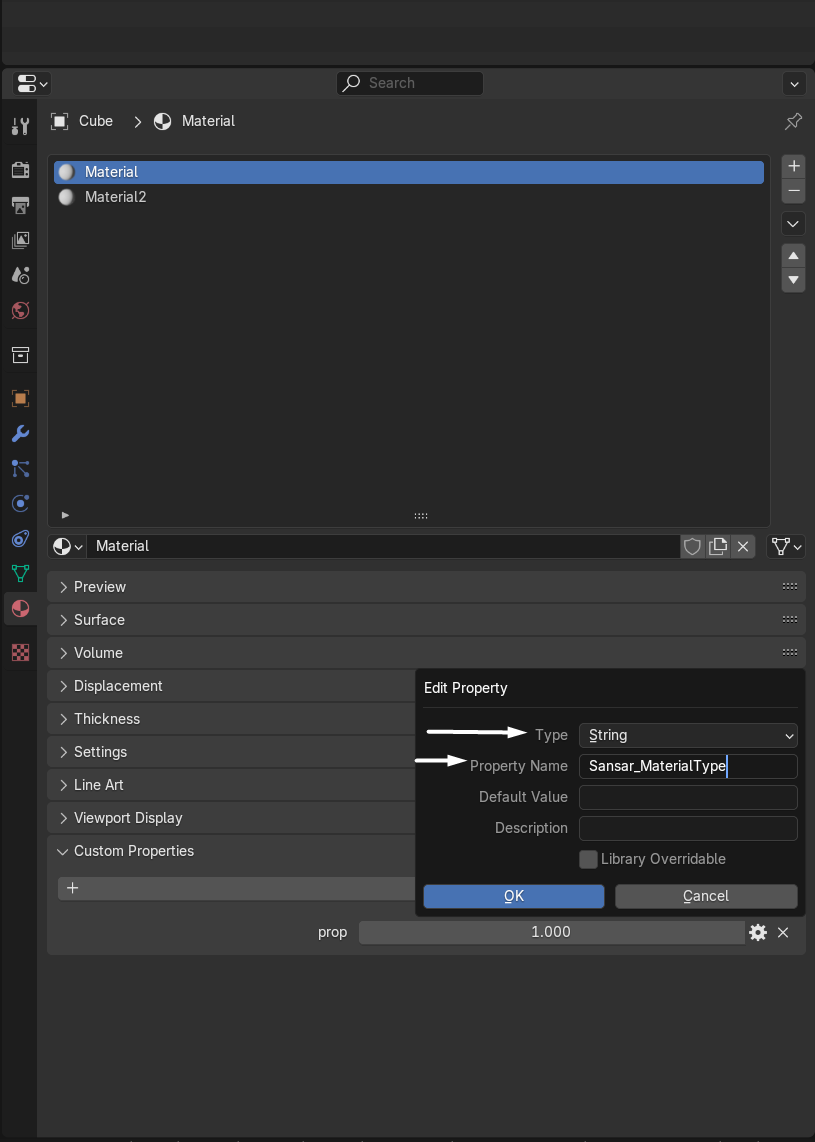
Task: Open the Tool properties tab
Action: tap(20, 126)
